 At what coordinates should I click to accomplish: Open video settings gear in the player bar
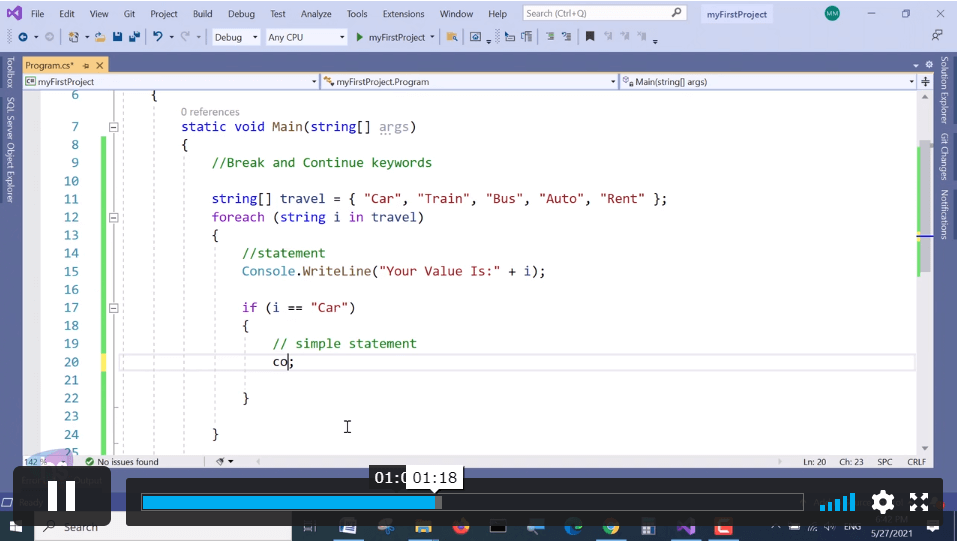[883, 502]
